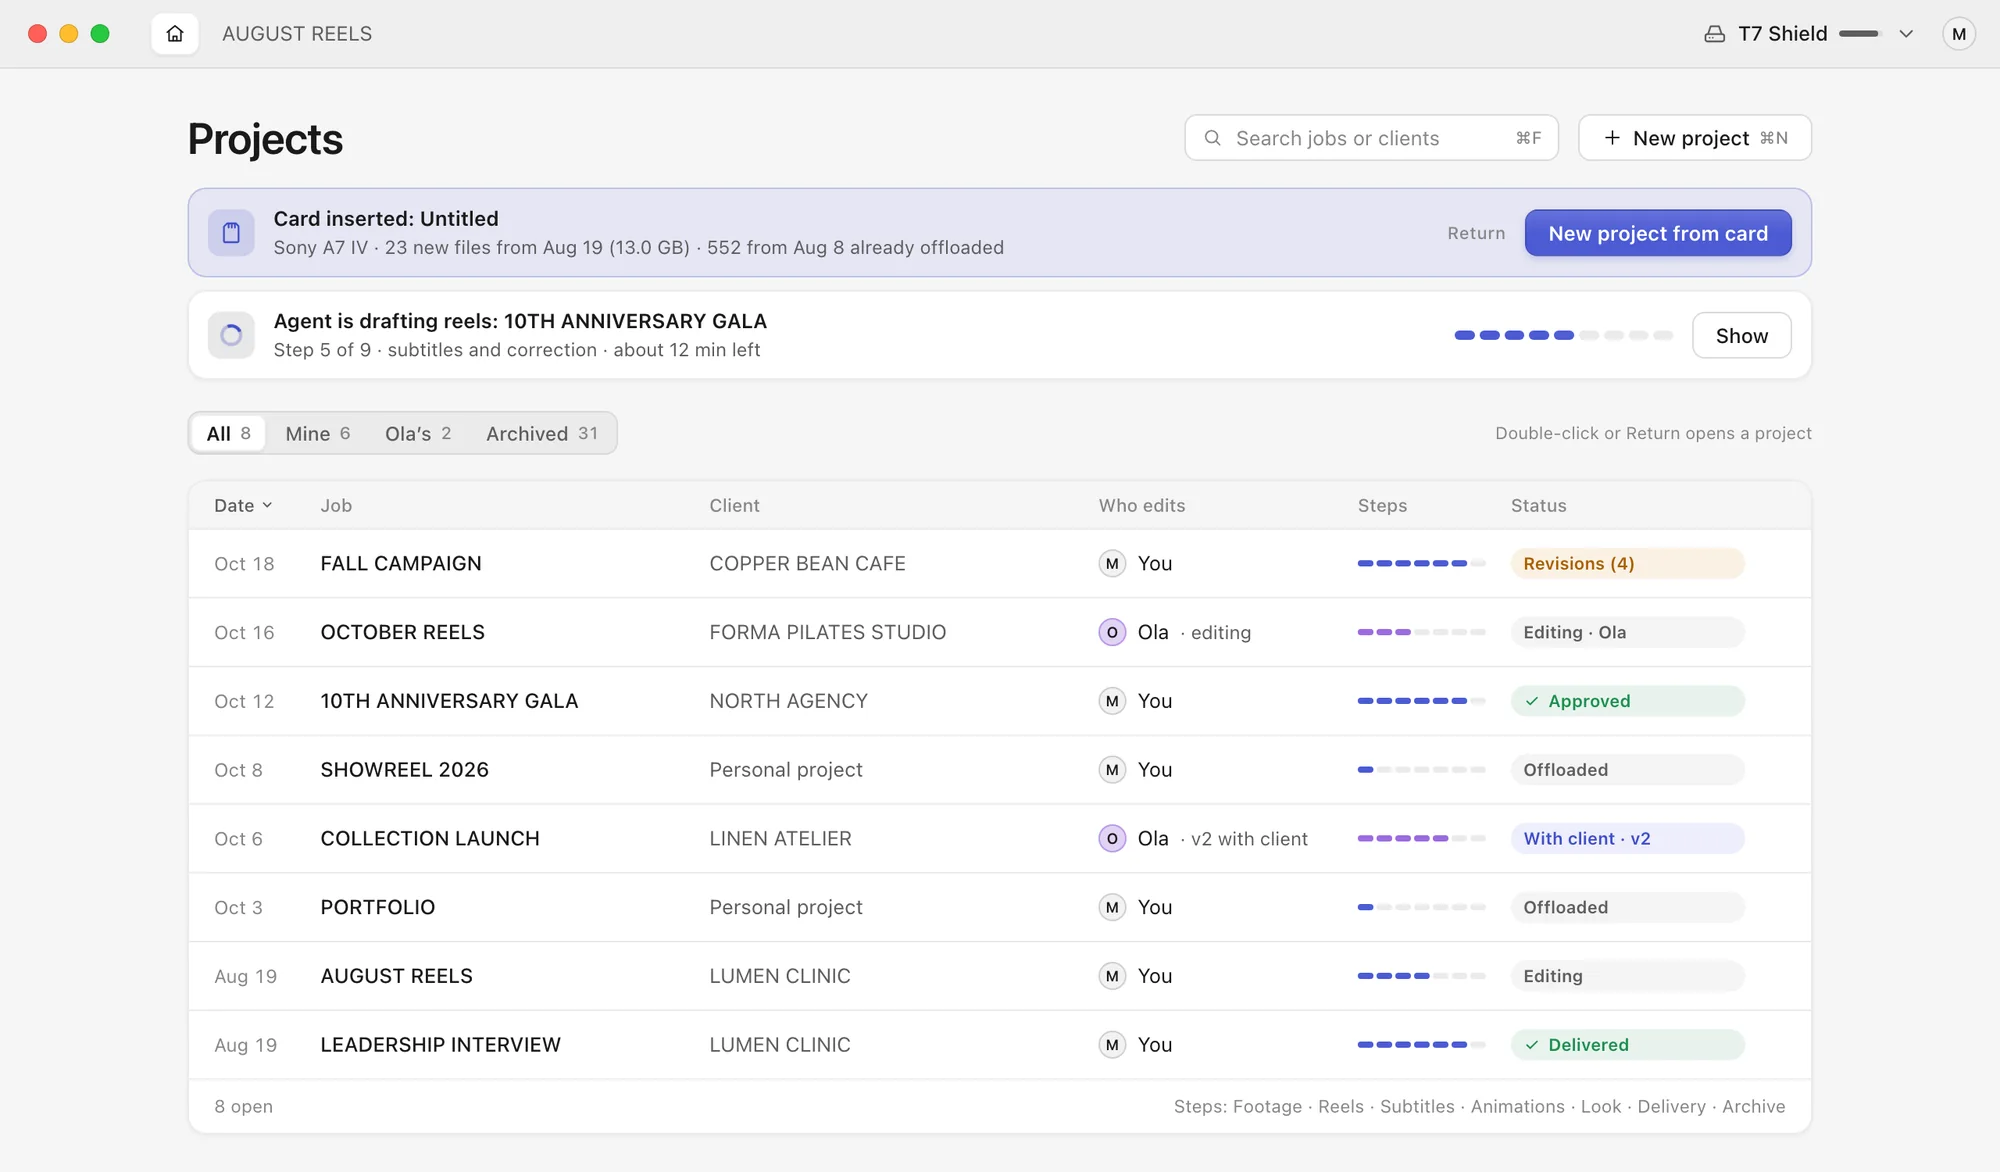2000x1172 pixels.
Task: Click the Revisions (4) status badge
Action: point(1627,563)
